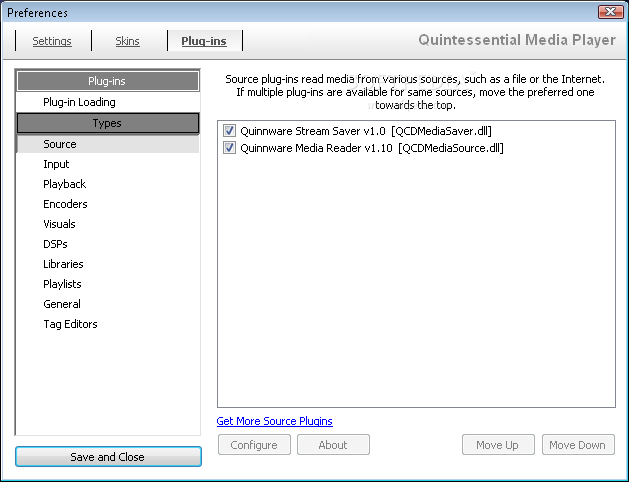Image resolution: width=629 pixels, height=482 pixels.
Task: Select Input plug-in type
Action: click(108, 164)
